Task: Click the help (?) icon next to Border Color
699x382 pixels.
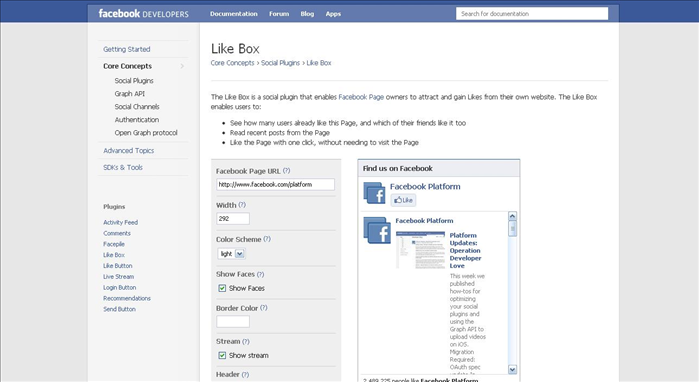Action: coord(264,308)
